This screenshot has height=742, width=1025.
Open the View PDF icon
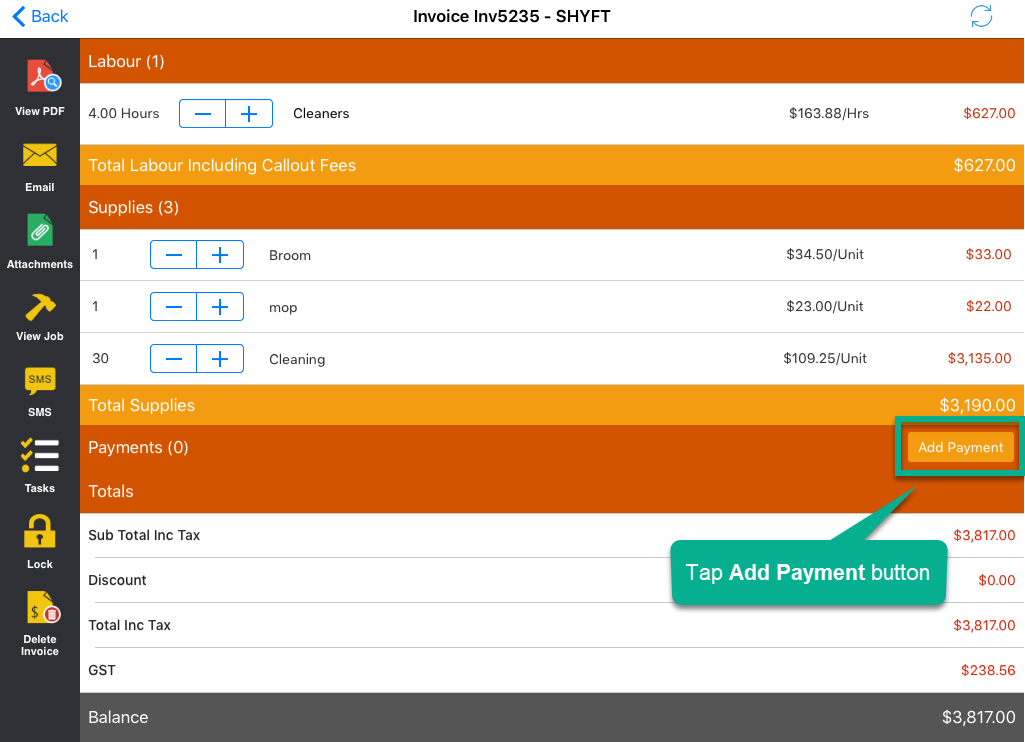pos(40,78)
